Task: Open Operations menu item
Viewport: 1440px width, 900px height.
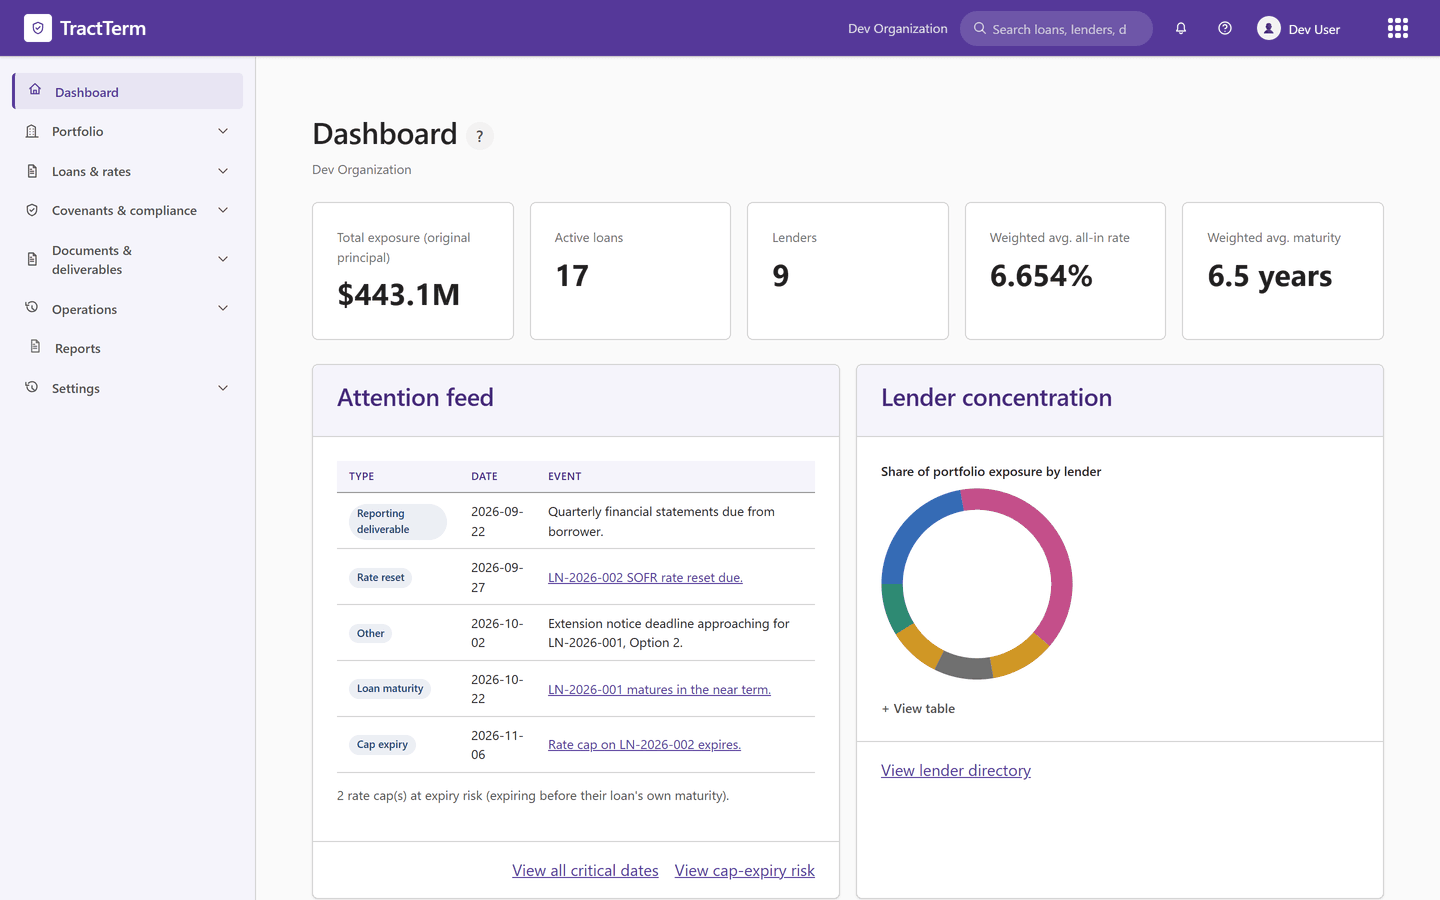Action: pyautogui.click(x=128, y=309)
